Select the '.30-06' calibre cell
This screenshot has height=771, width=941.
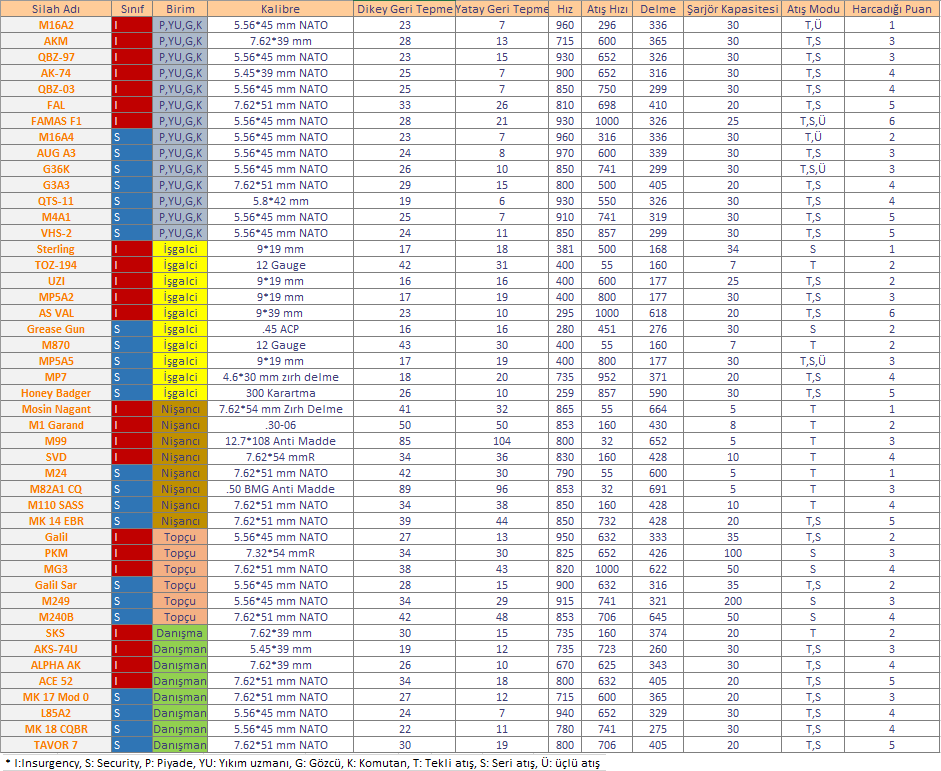coord(280,425)
